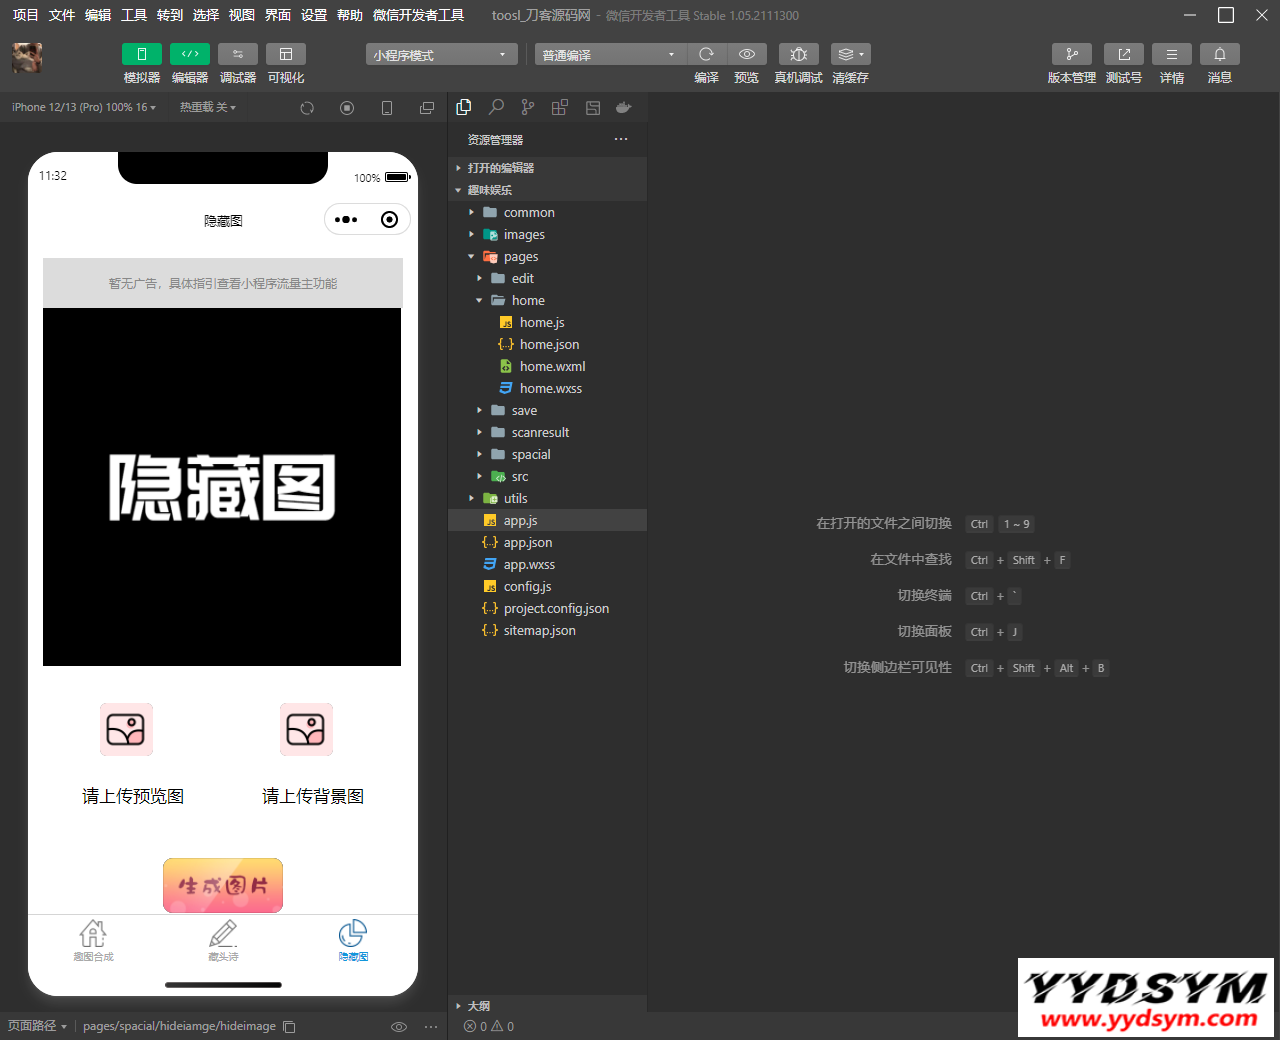Open the 小程序模式 mode dropdown
The image size is (1280, 1040).
(x=440, y=54)
